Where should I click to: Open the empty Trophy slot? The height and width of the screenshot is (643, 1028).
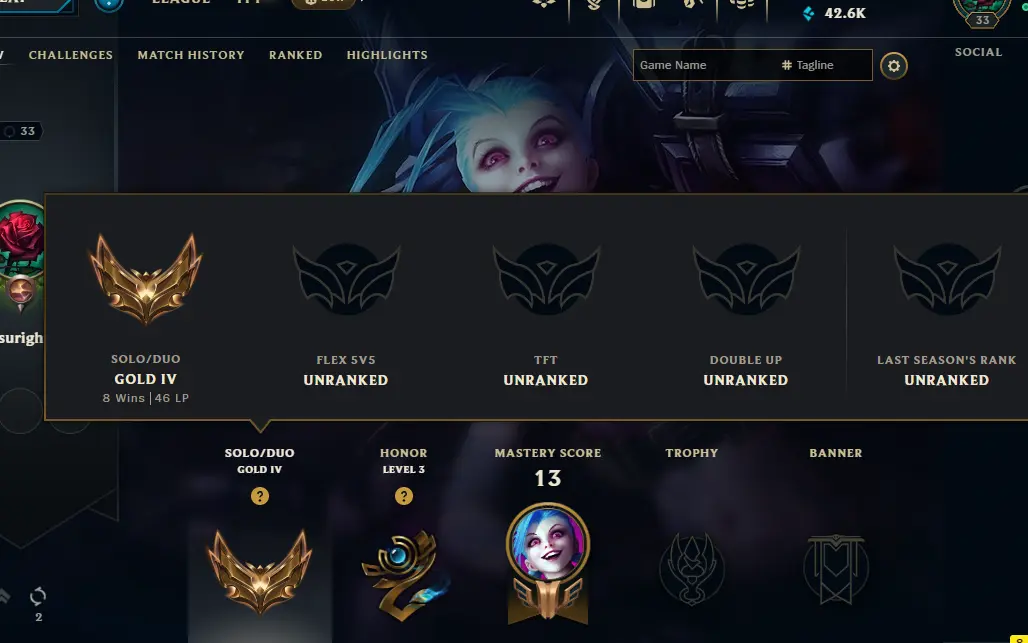point(692,569)
